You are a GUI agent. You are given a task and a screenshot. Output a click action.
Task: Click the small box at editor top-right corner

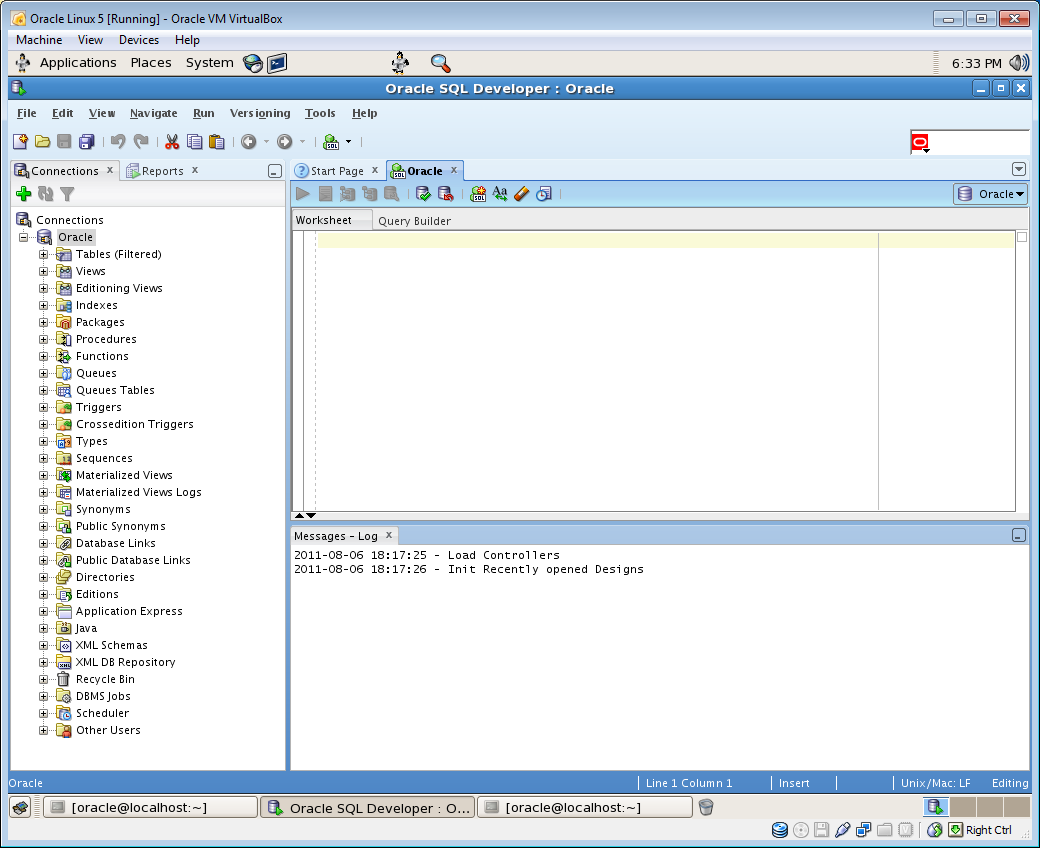[1021, 237]
